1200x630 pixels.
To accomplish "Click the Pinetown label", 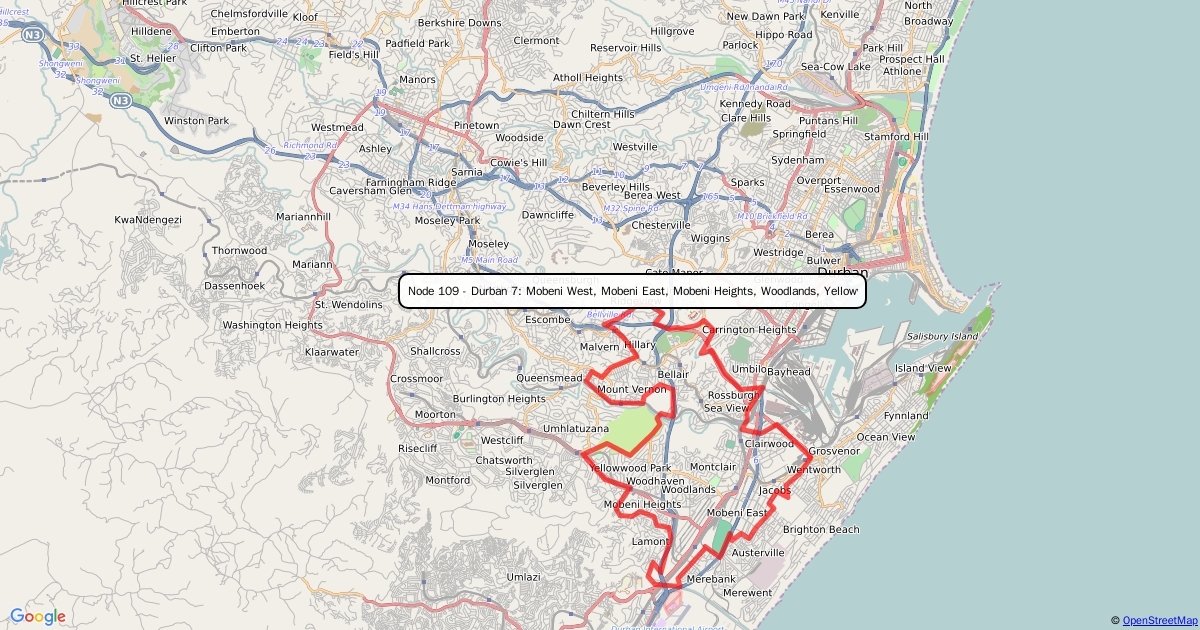I will click(x=476, y=126).
